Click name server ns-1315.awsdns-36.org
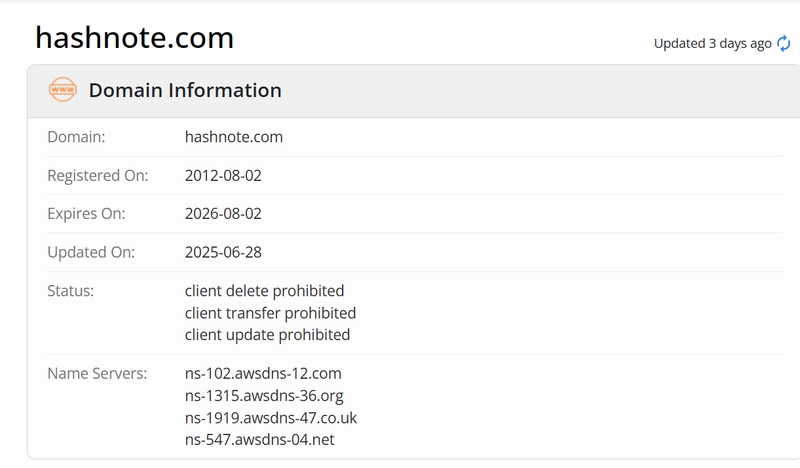800x468 pixels. (264, 396)
